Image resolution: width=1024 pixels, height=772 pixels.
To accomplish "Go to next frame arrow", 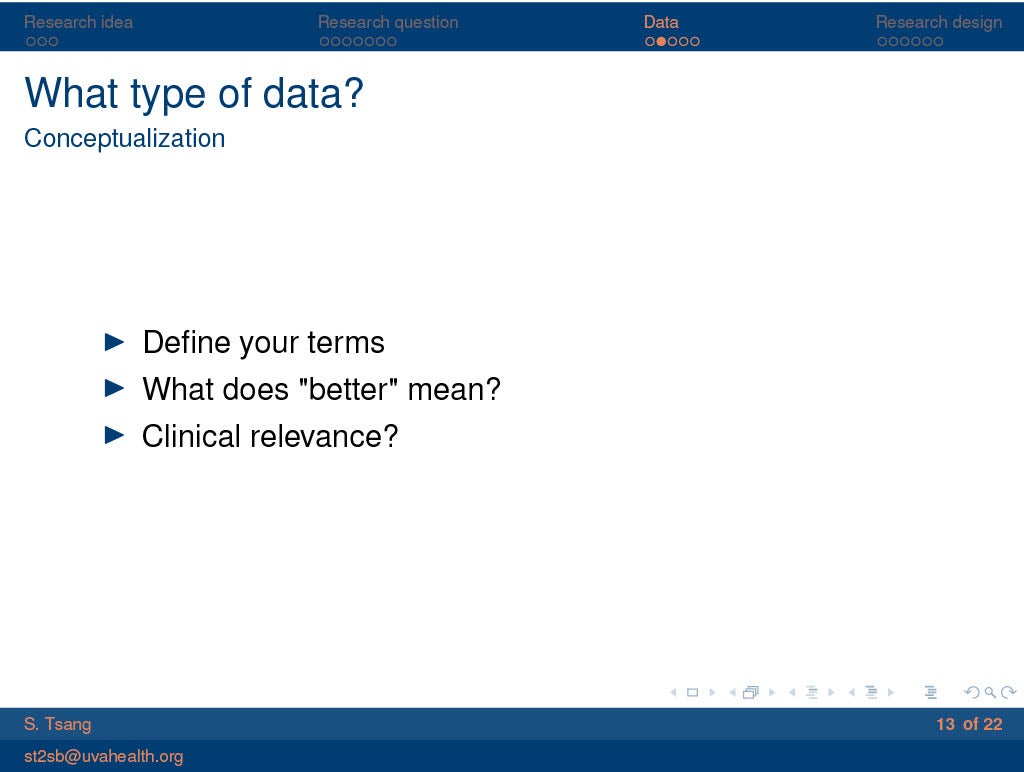I will point(772,692).
